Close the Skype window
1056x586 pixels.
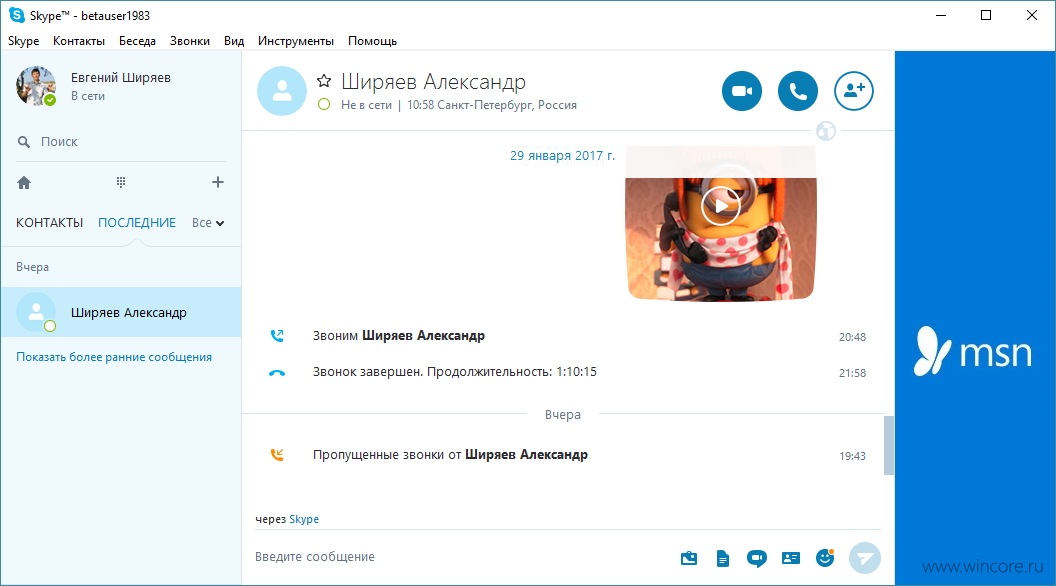(x=1031, y=15)
